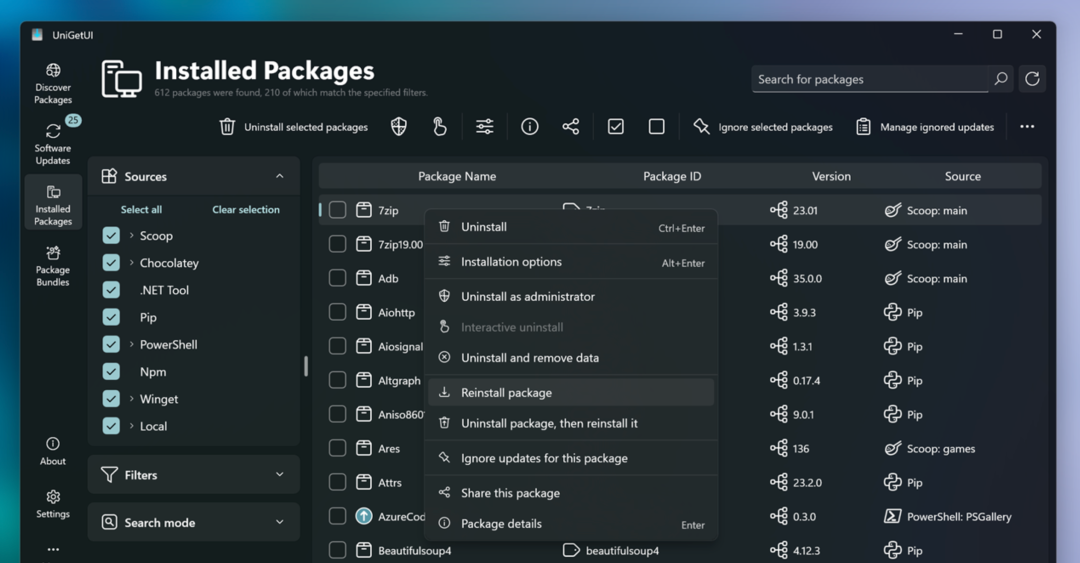Image resolution: width=1080 pixels, height=563 pixels.
Task: Toggle the Npm source checkbox
Action: [x=111, y=372]
